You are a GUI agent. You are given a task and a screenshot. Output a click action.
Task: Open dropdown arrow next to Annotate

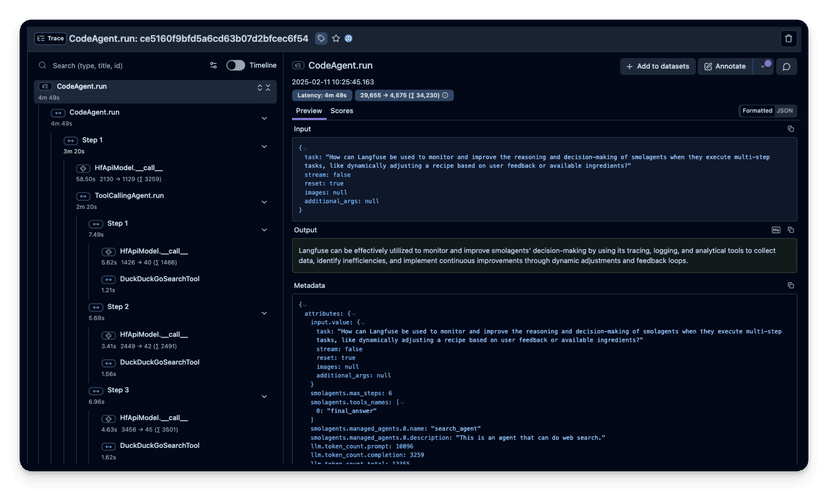pos(763,67)
